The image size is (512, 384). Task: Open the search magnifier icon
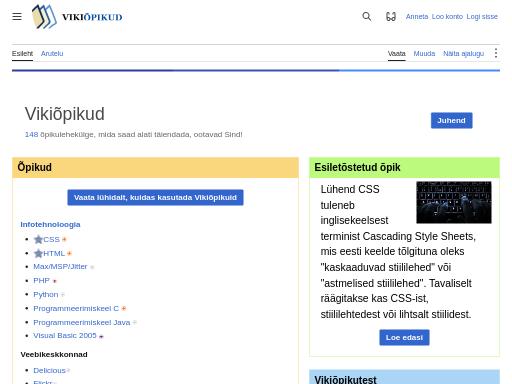pos(367,16)
